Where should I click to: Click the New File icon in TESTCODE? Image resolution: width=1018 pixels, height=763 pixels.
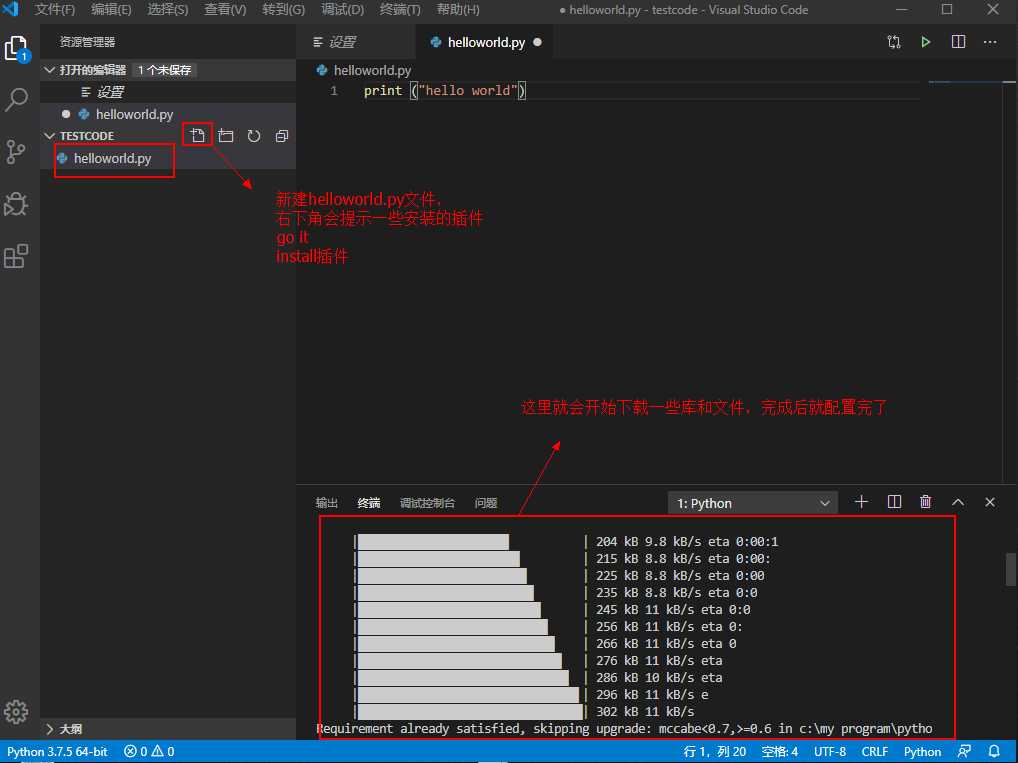click(x=197, y=135)
